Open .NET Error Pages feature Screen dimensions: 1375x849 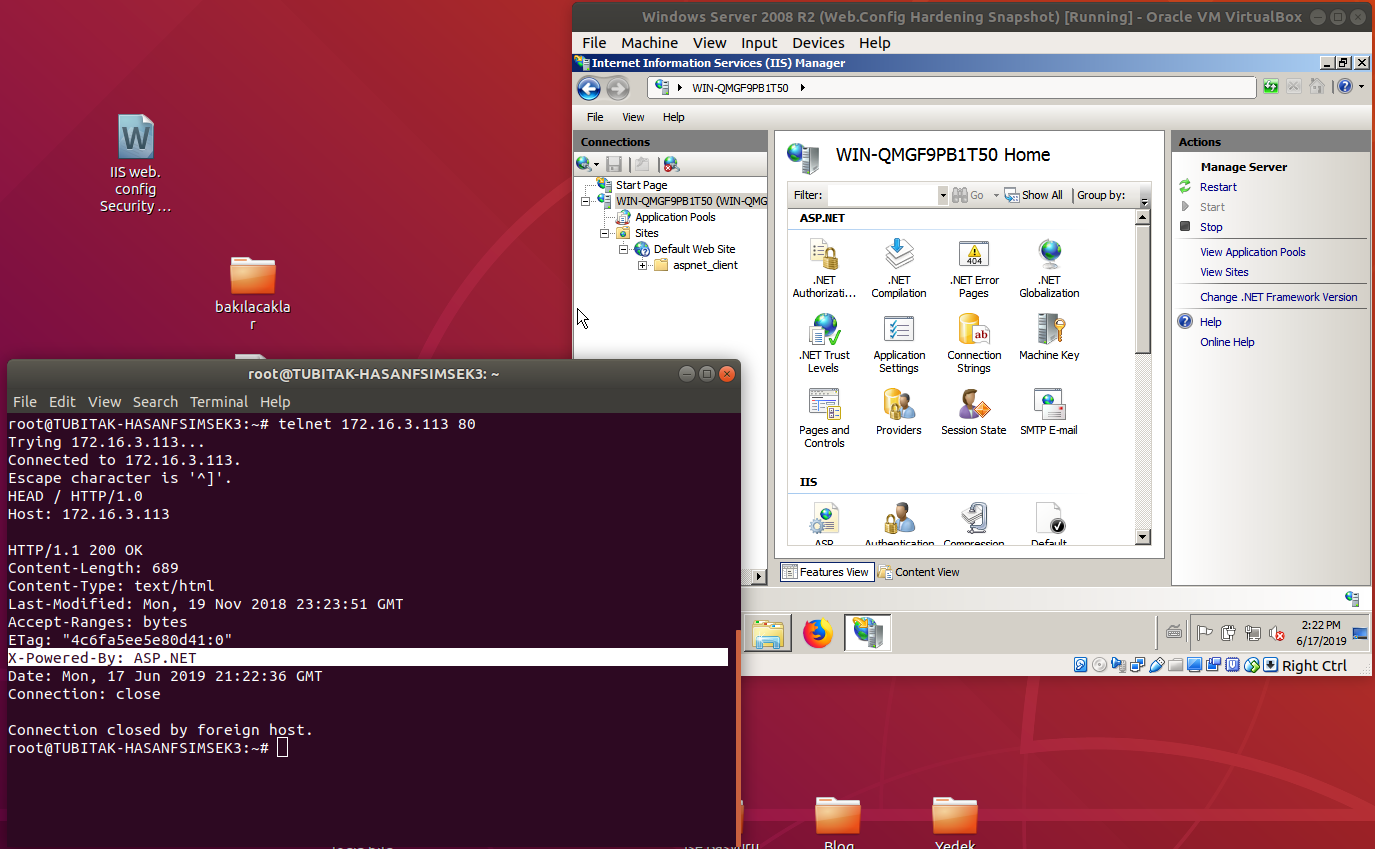pos(974,268)
